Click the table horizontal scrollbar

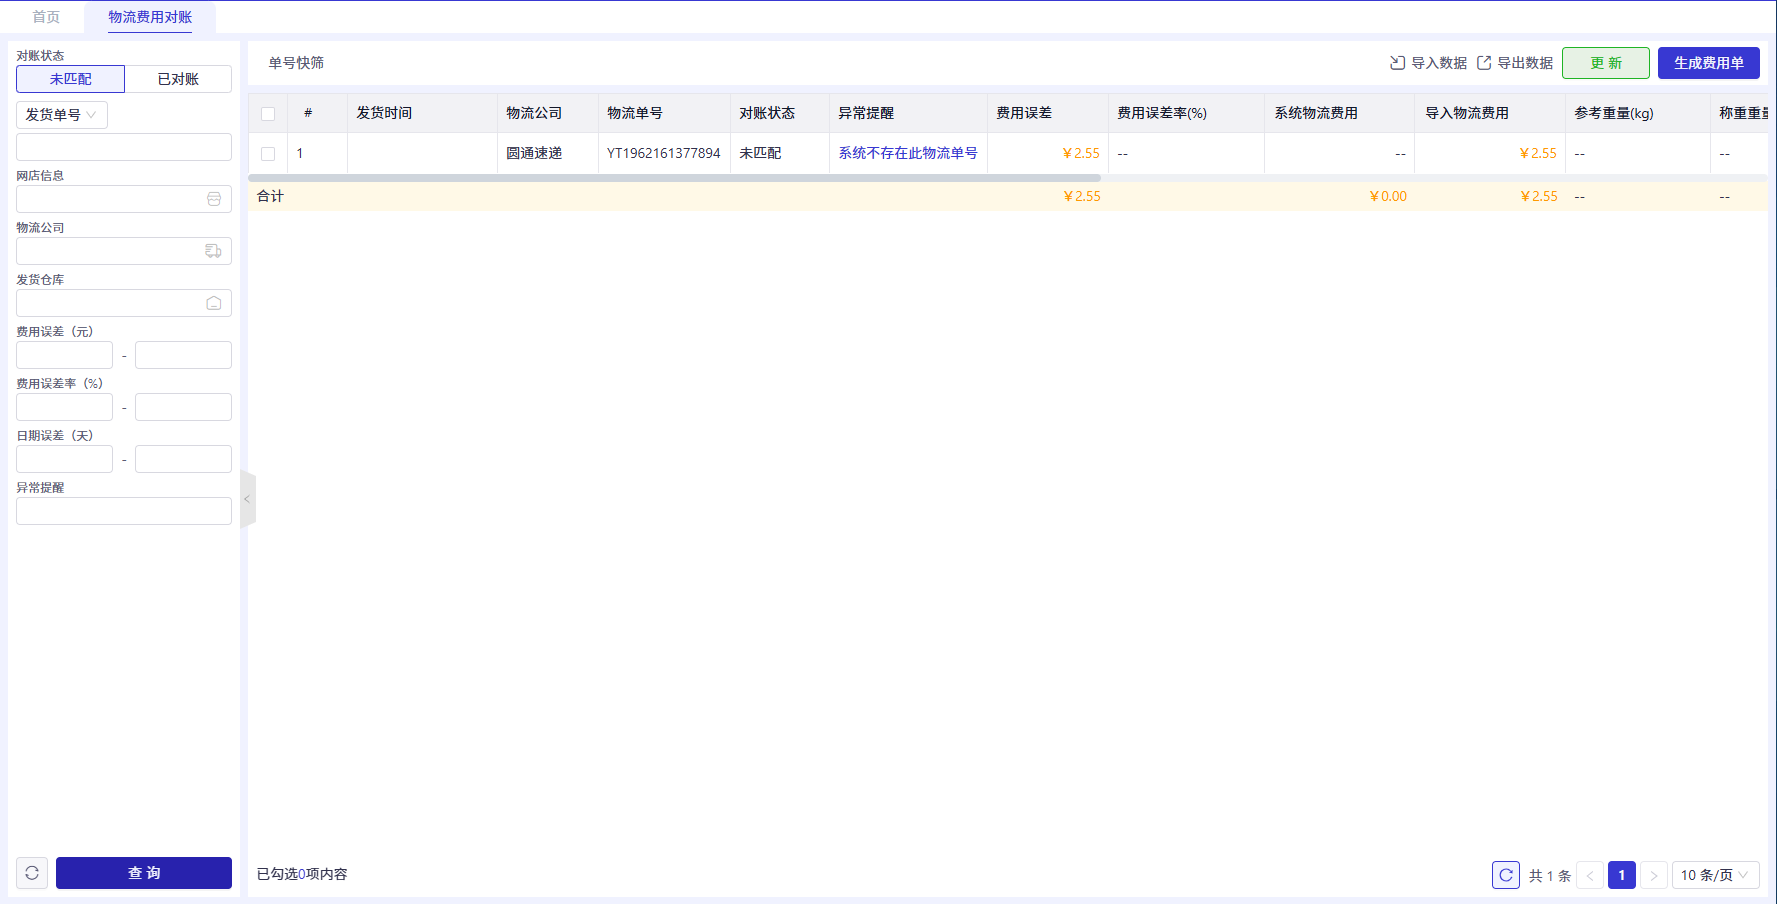[675, 178]
